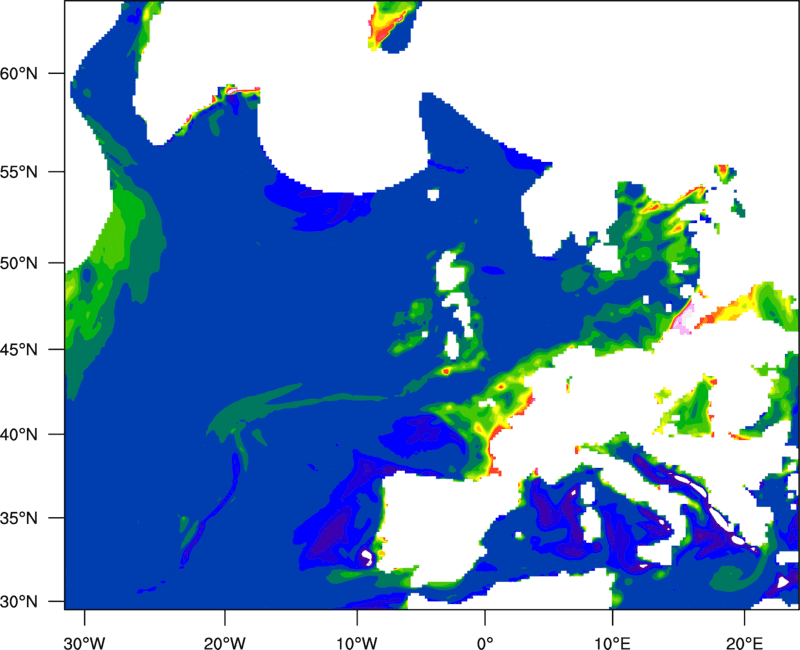Click the 50°N latitude label
The image size is (800, 650).
pyautogui.click(x=19, y=263)
